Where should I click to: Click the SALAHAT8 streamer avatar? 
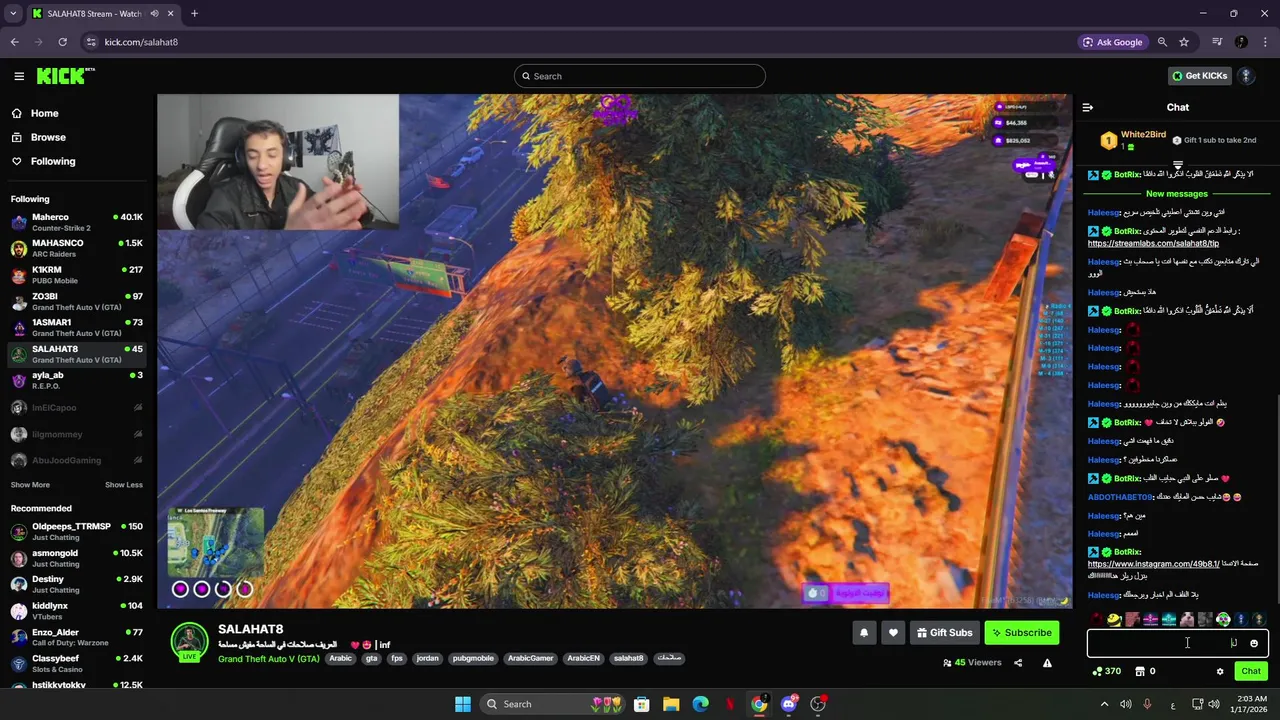click(x=189, y=642)
